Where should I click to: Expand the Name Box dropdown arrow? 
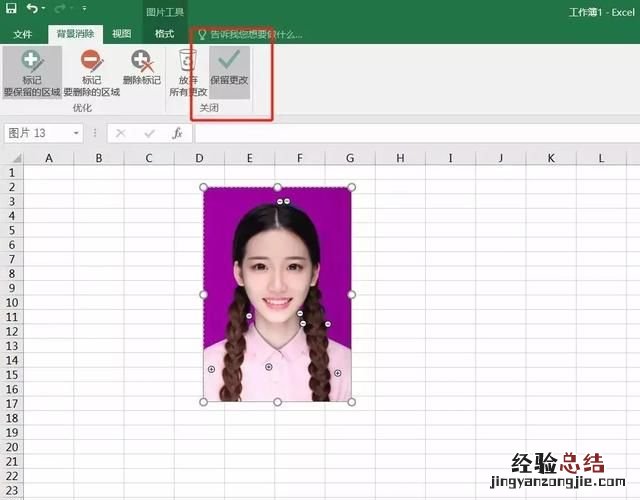tap(76, 133)
